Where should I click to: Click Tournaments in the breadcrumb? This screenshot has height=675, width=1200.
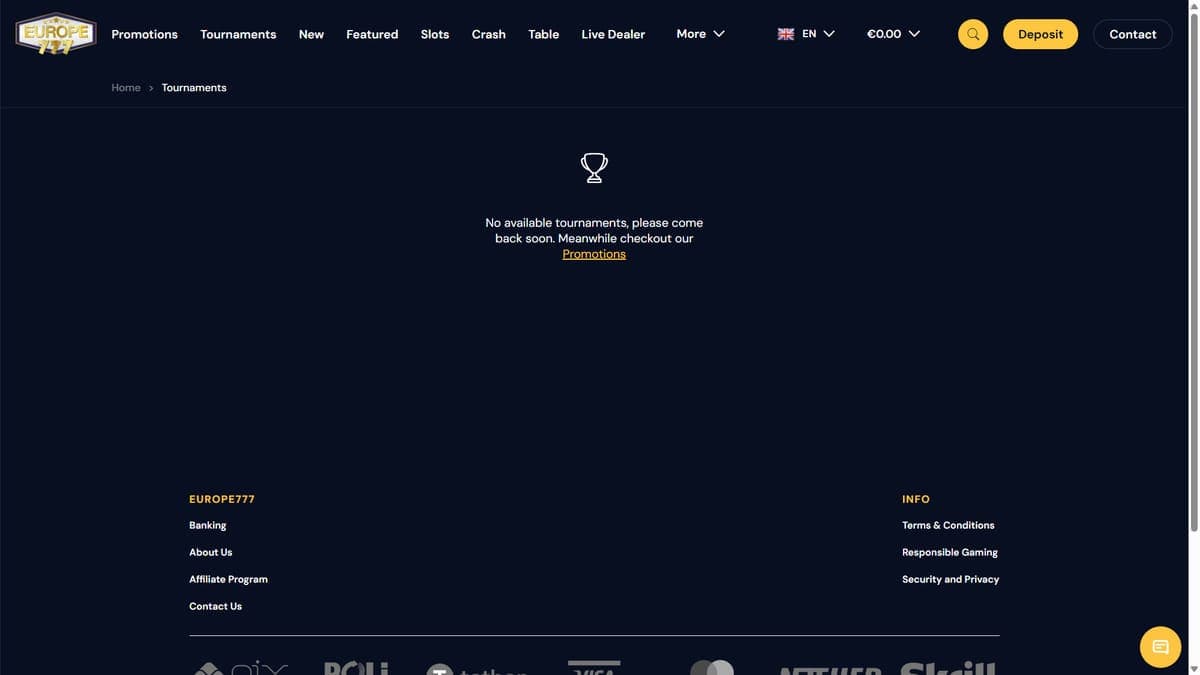point(194,88)
